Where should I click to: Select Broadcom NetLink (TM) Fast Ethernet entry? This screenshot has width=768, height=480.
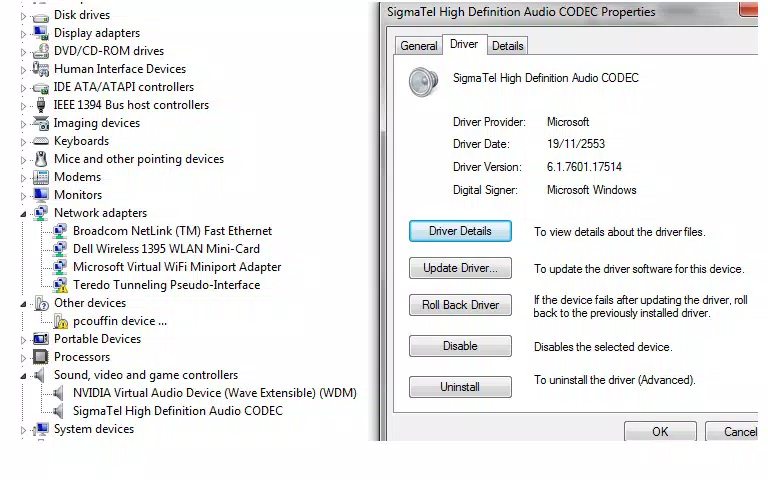[172, 231]
